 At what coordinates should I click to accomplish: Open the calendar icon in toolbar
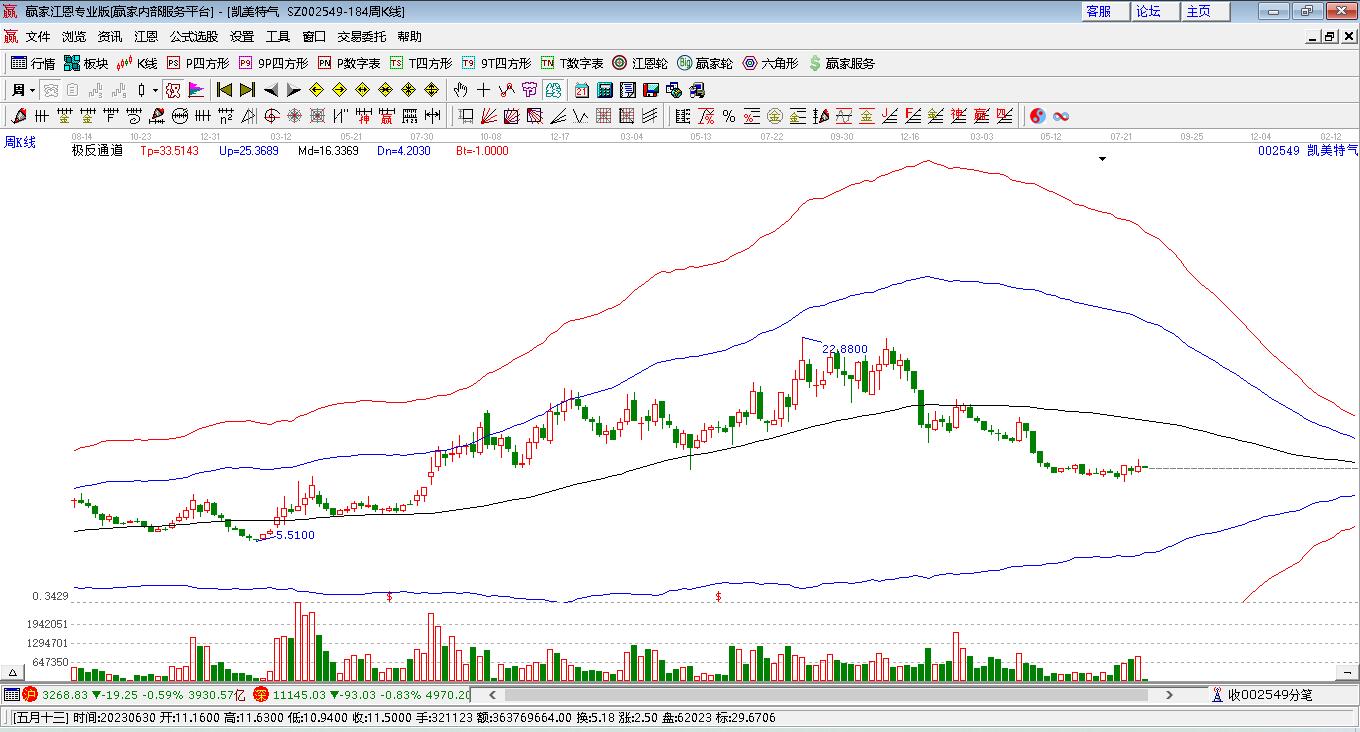point(582,90)
